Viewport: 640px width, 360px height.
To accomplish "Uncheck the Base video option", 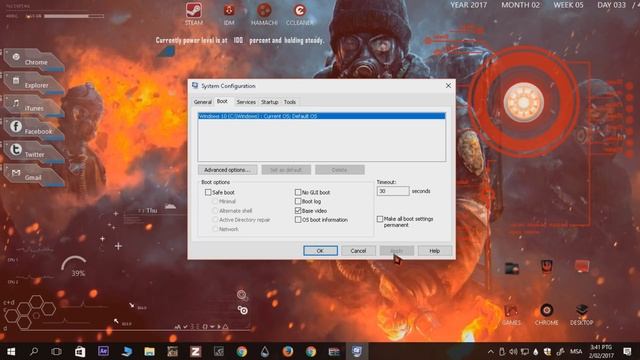I will coord(298,211).
